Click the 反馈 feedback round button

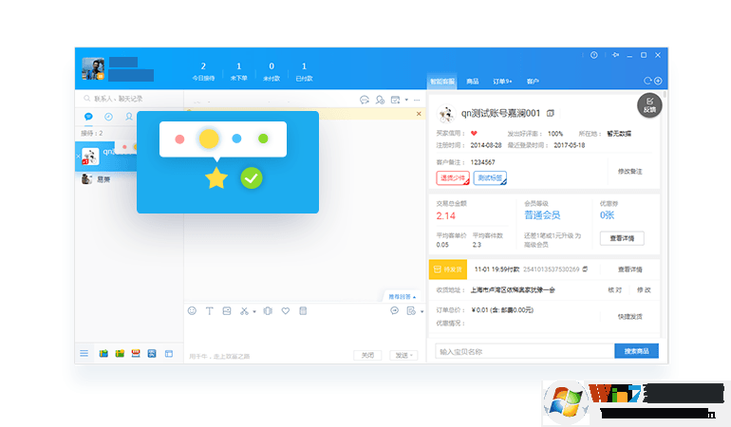(x=649, y=106)
